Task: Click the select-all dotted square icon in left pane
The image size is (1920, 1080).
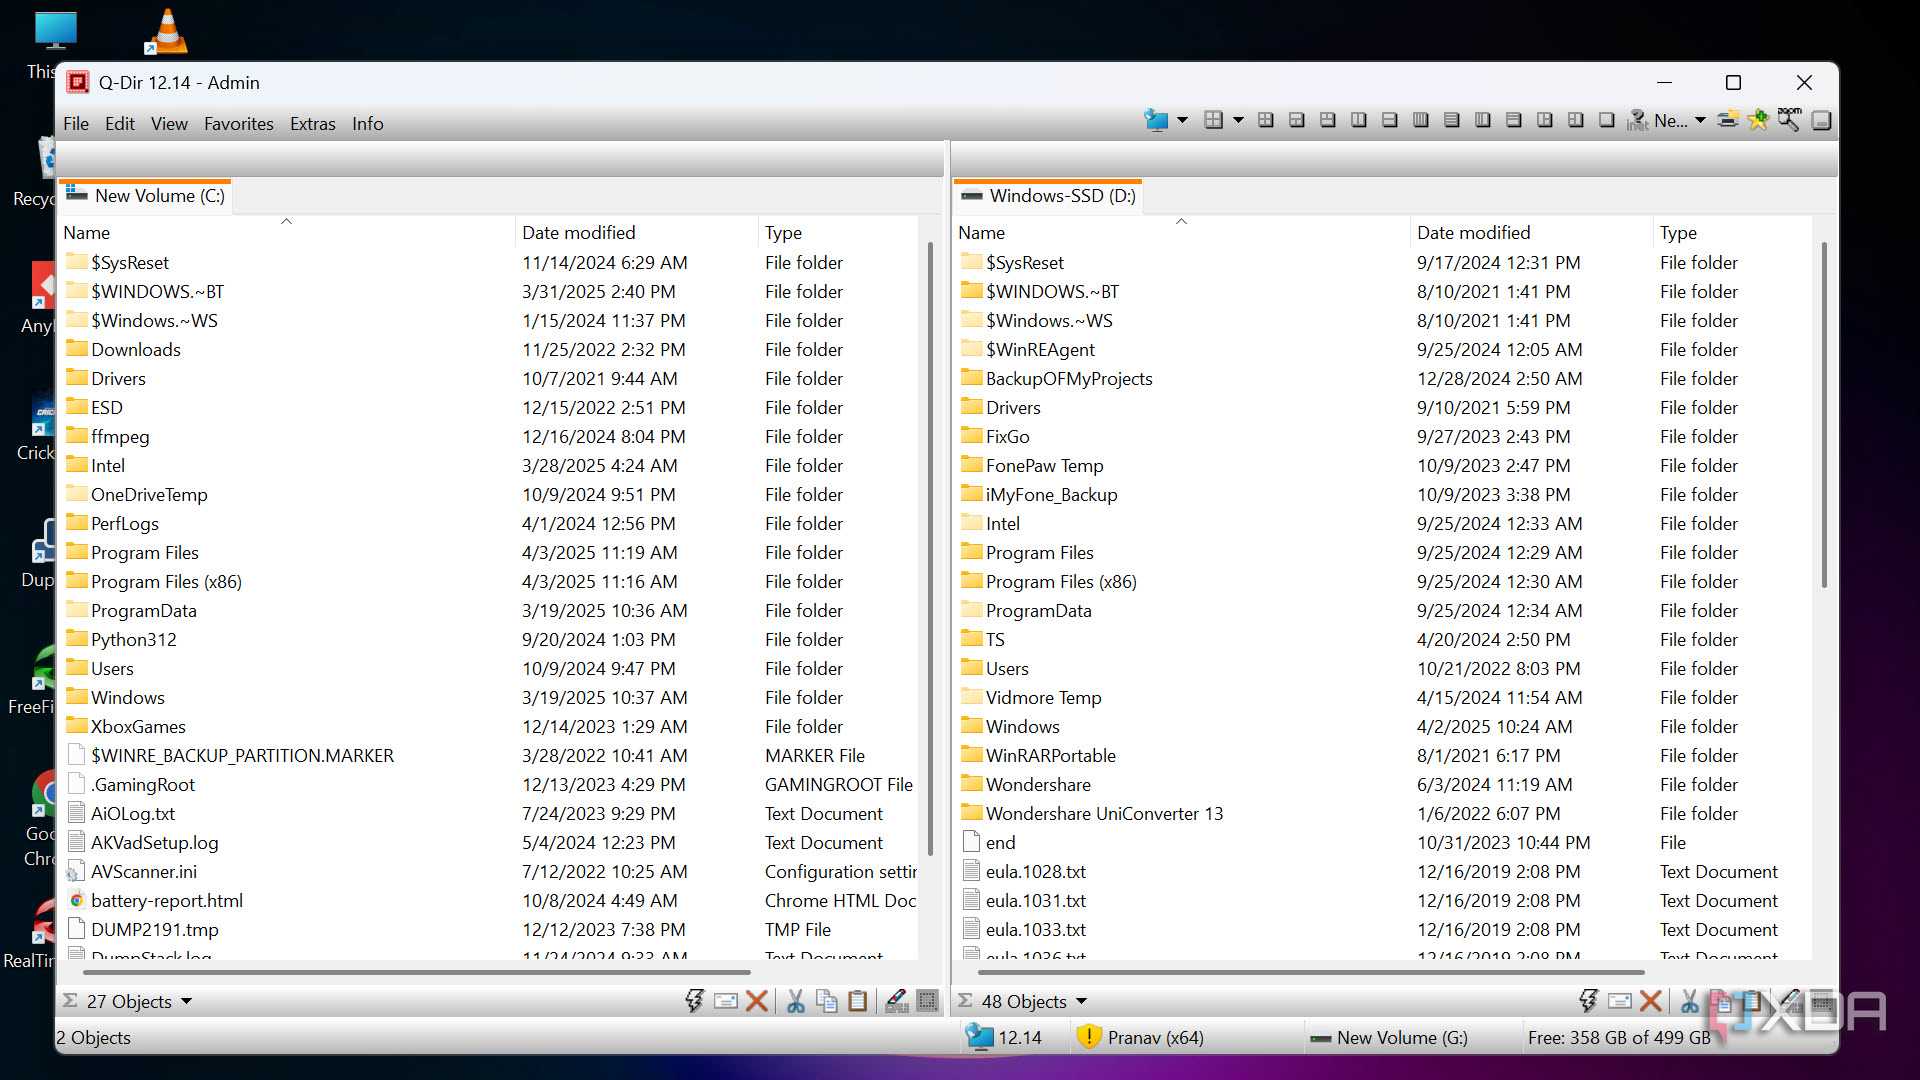Action: (928, 1001)
